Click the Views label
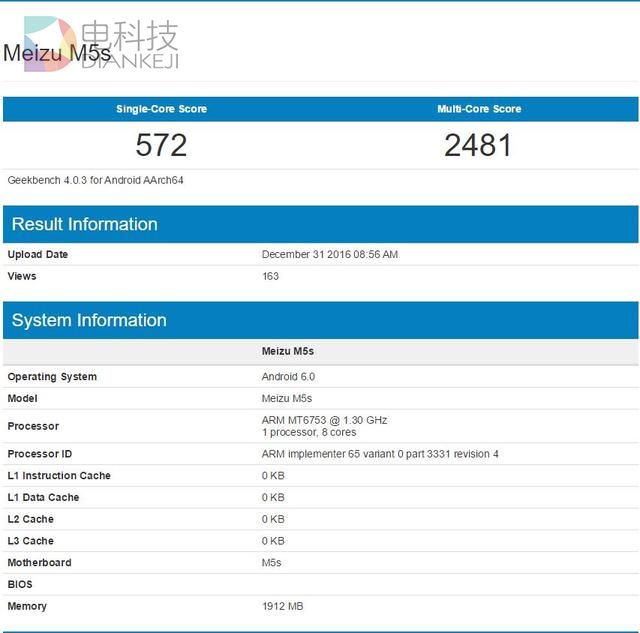This screenshot has height=633, width=640. coord(22,276)
